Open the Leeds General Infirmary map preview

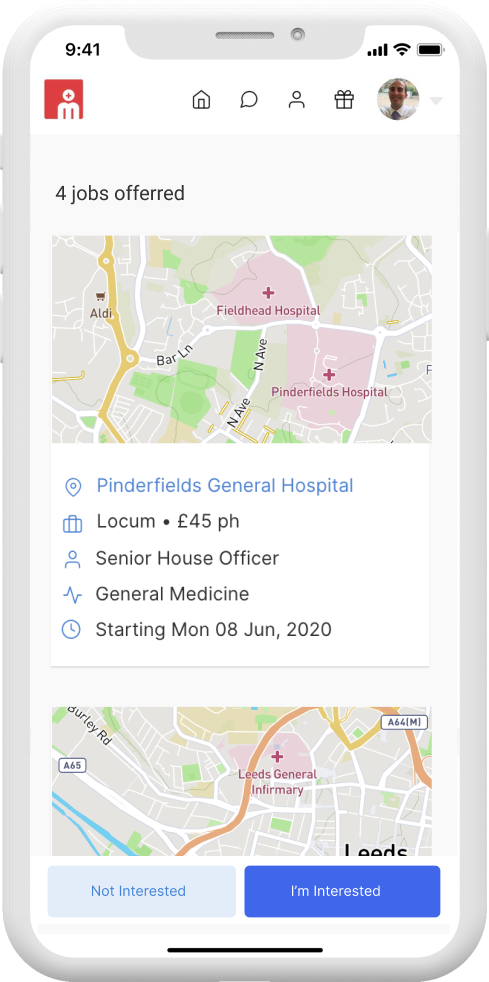coord(241,781)
